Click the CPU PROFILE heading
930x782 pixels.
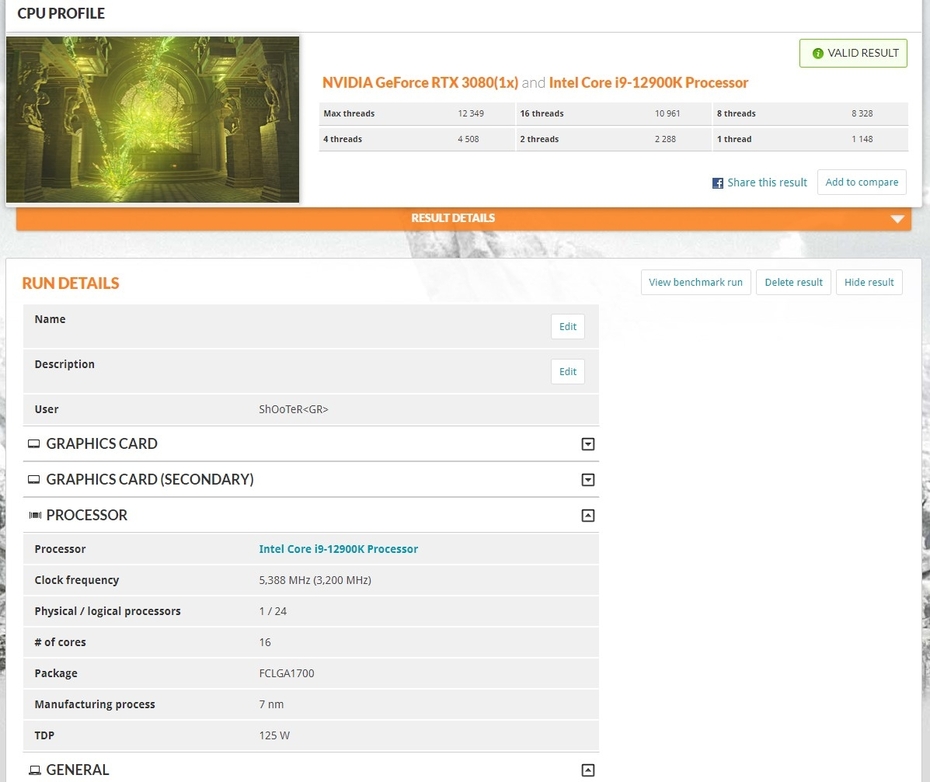pos(60,13)
